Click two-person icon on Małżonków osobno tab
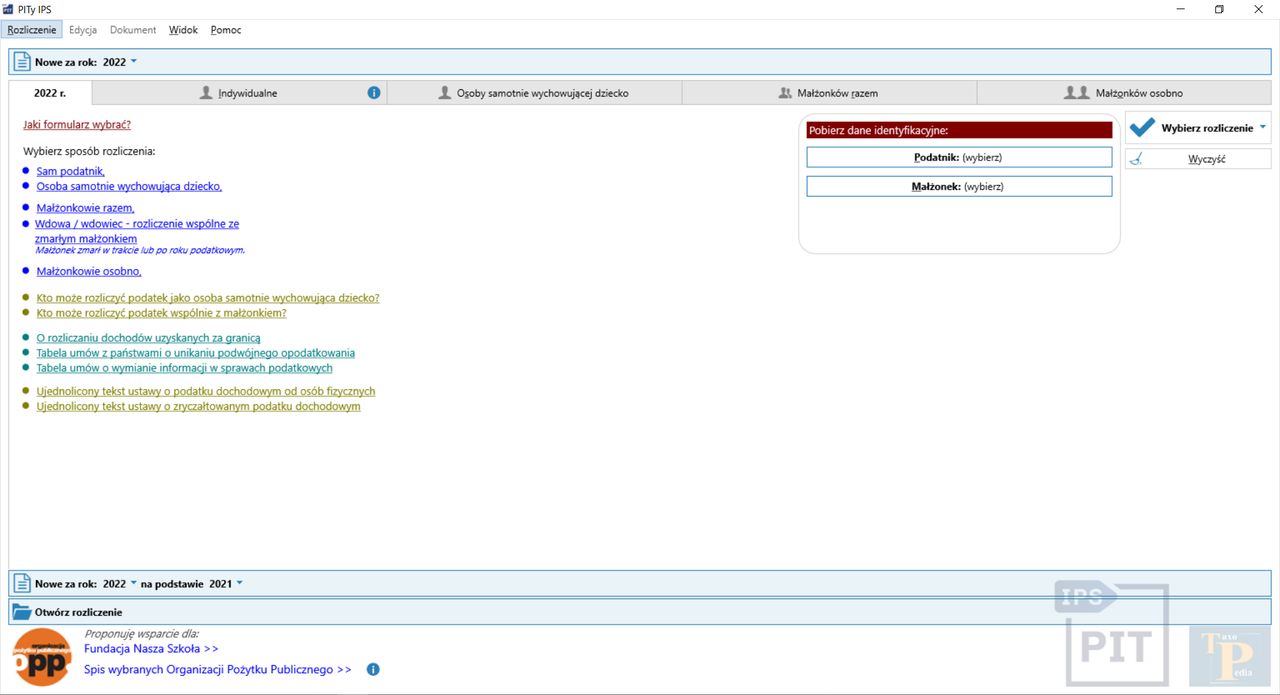The width and height of the screenshot is (1280, 695). [x=1077, y=93]
